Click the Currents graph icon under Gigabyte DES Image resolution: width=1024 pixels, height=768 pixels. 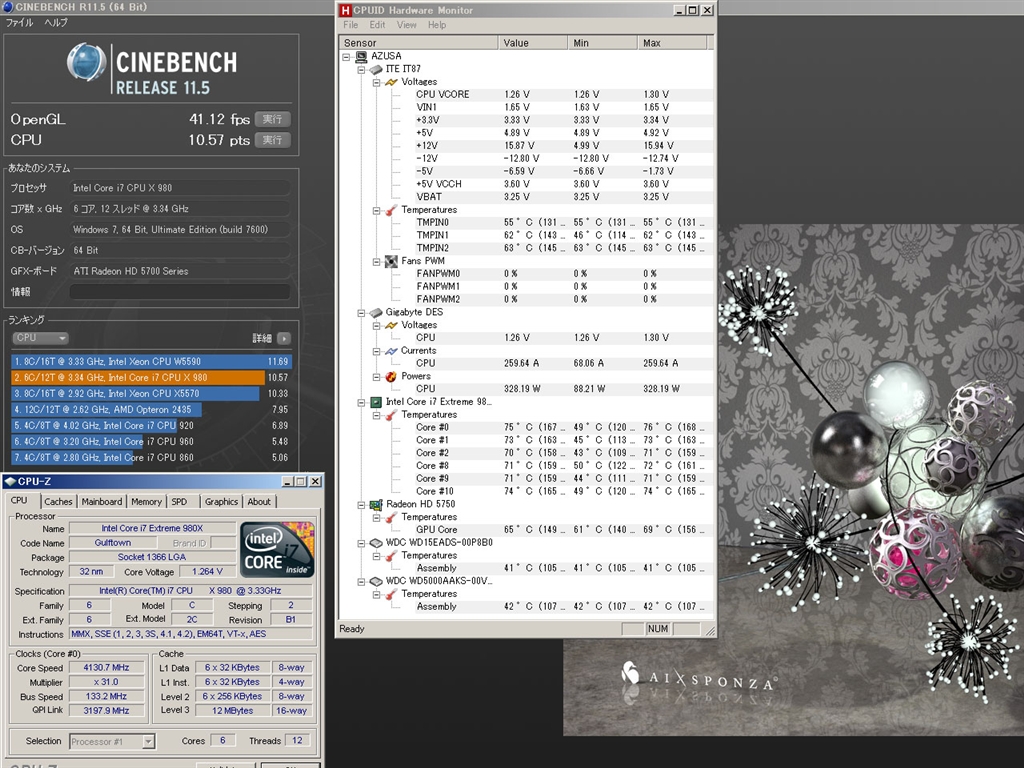[x=391, y=351]
